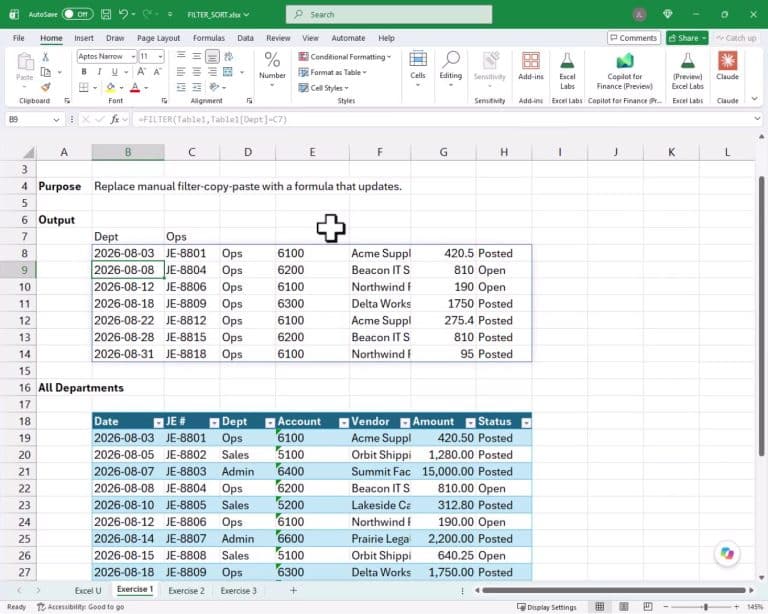Click the Search box in title bar
The image size is (768, 614).
coord(389,15)
